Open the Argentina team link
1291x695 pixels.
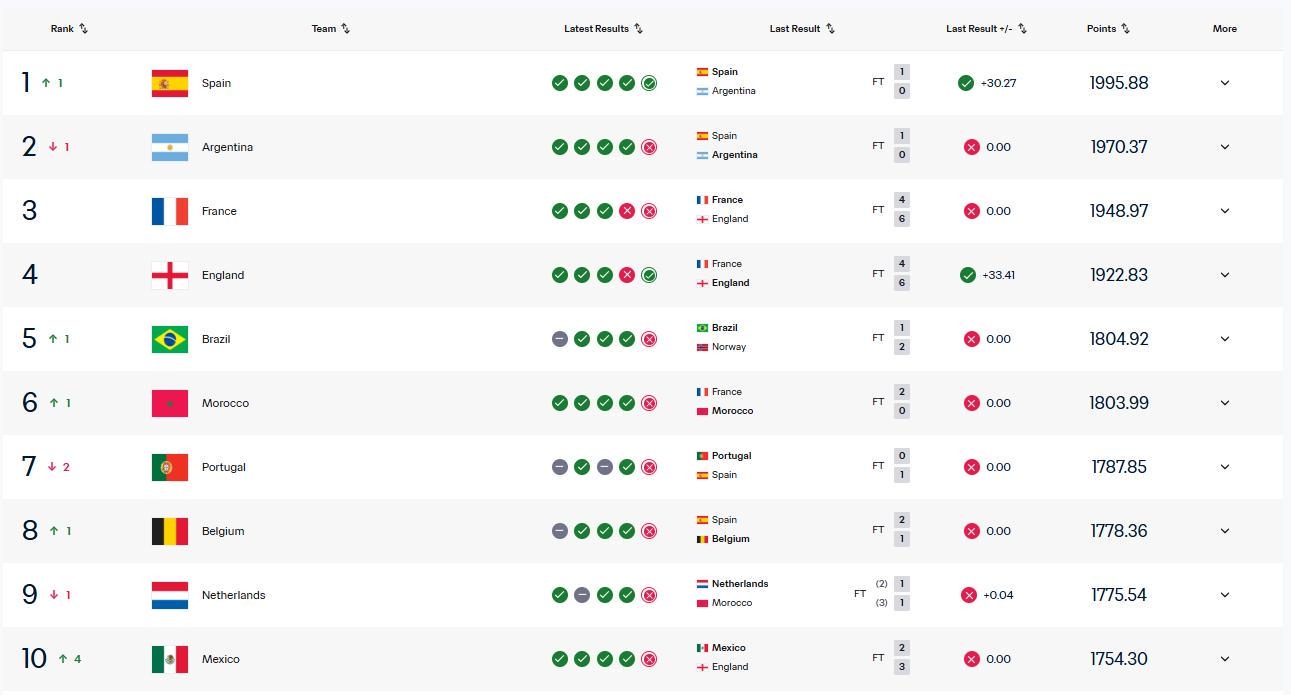pos(227,147)
